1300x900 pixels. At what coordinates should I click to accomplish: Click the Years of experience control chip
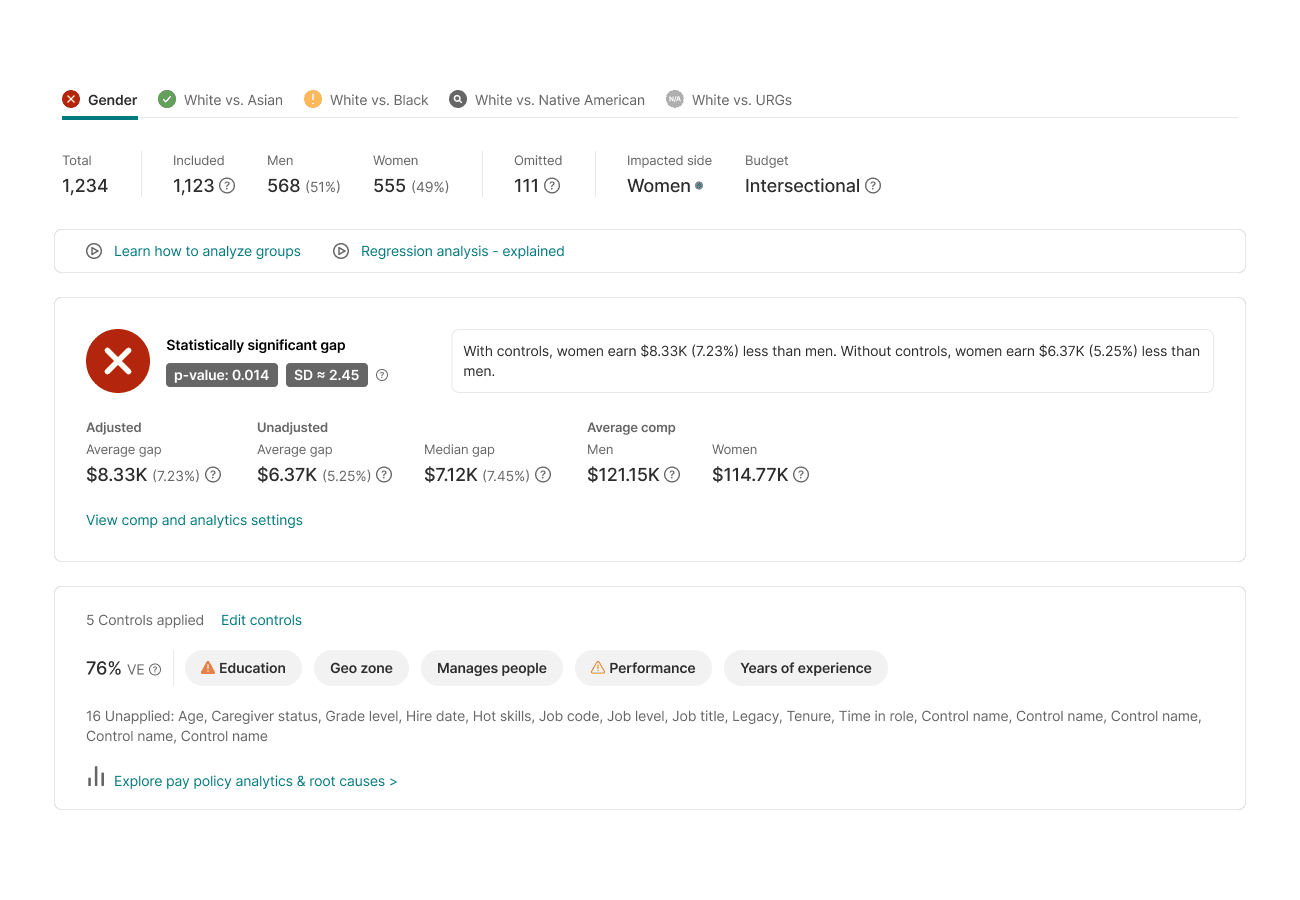tap(806, 668)
